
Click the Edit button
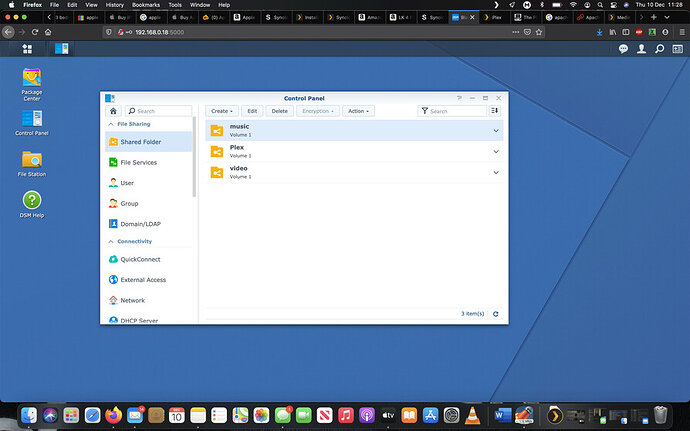(x=252, y=111)
